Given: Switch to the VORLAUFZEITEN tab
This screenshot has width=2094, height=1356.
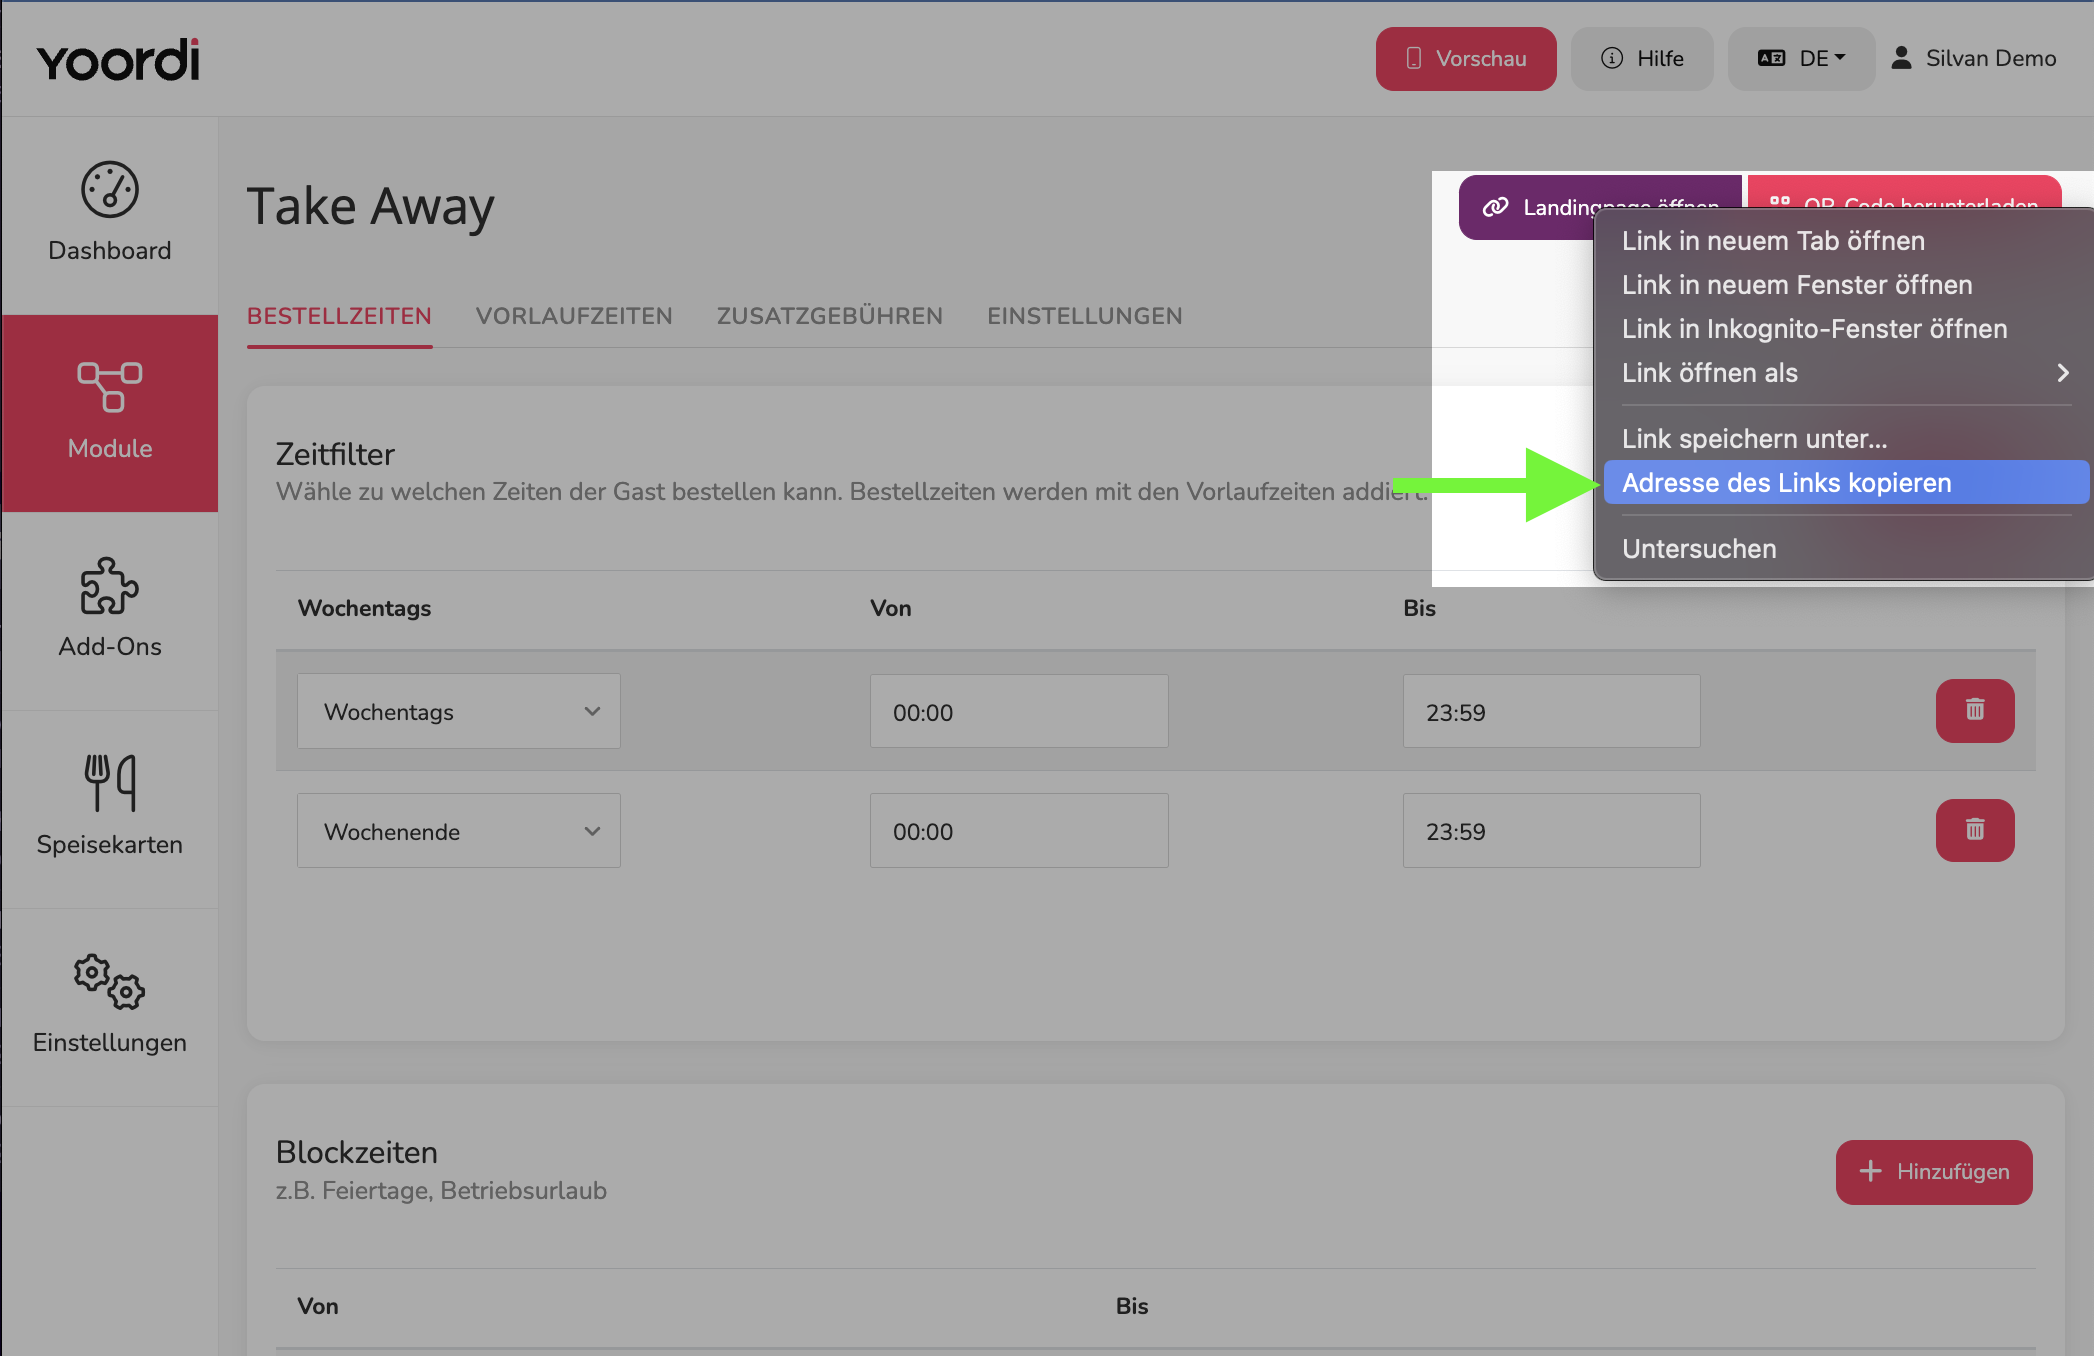Looking at the screenshot, I should tap(574, 316).
